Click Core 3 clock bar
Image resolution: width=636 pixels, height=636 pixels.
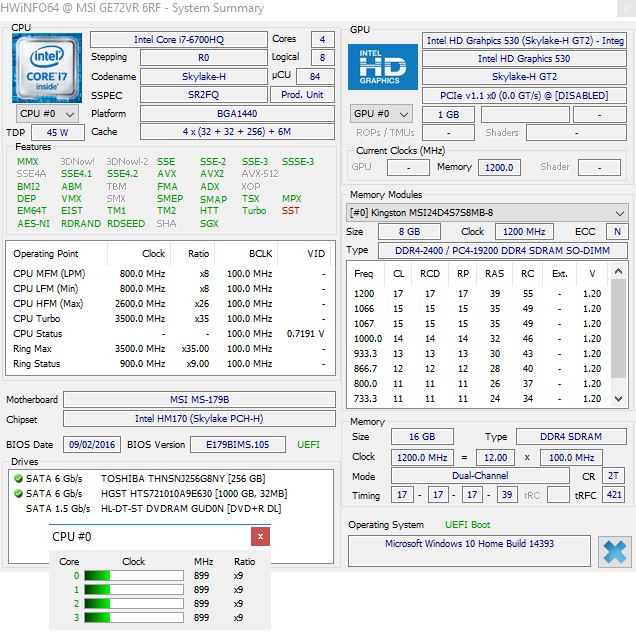(x=134, y=618)
